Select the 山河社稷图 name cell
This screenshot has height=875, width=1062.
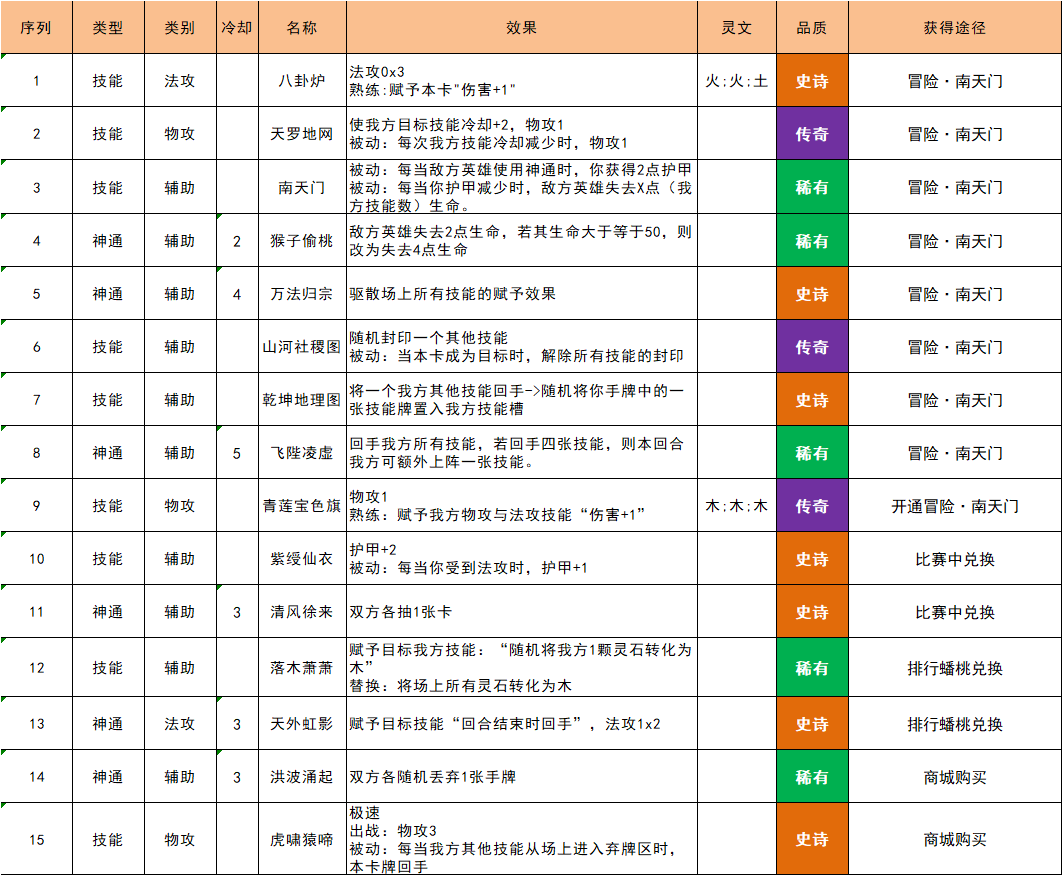[x=302, y=347]
